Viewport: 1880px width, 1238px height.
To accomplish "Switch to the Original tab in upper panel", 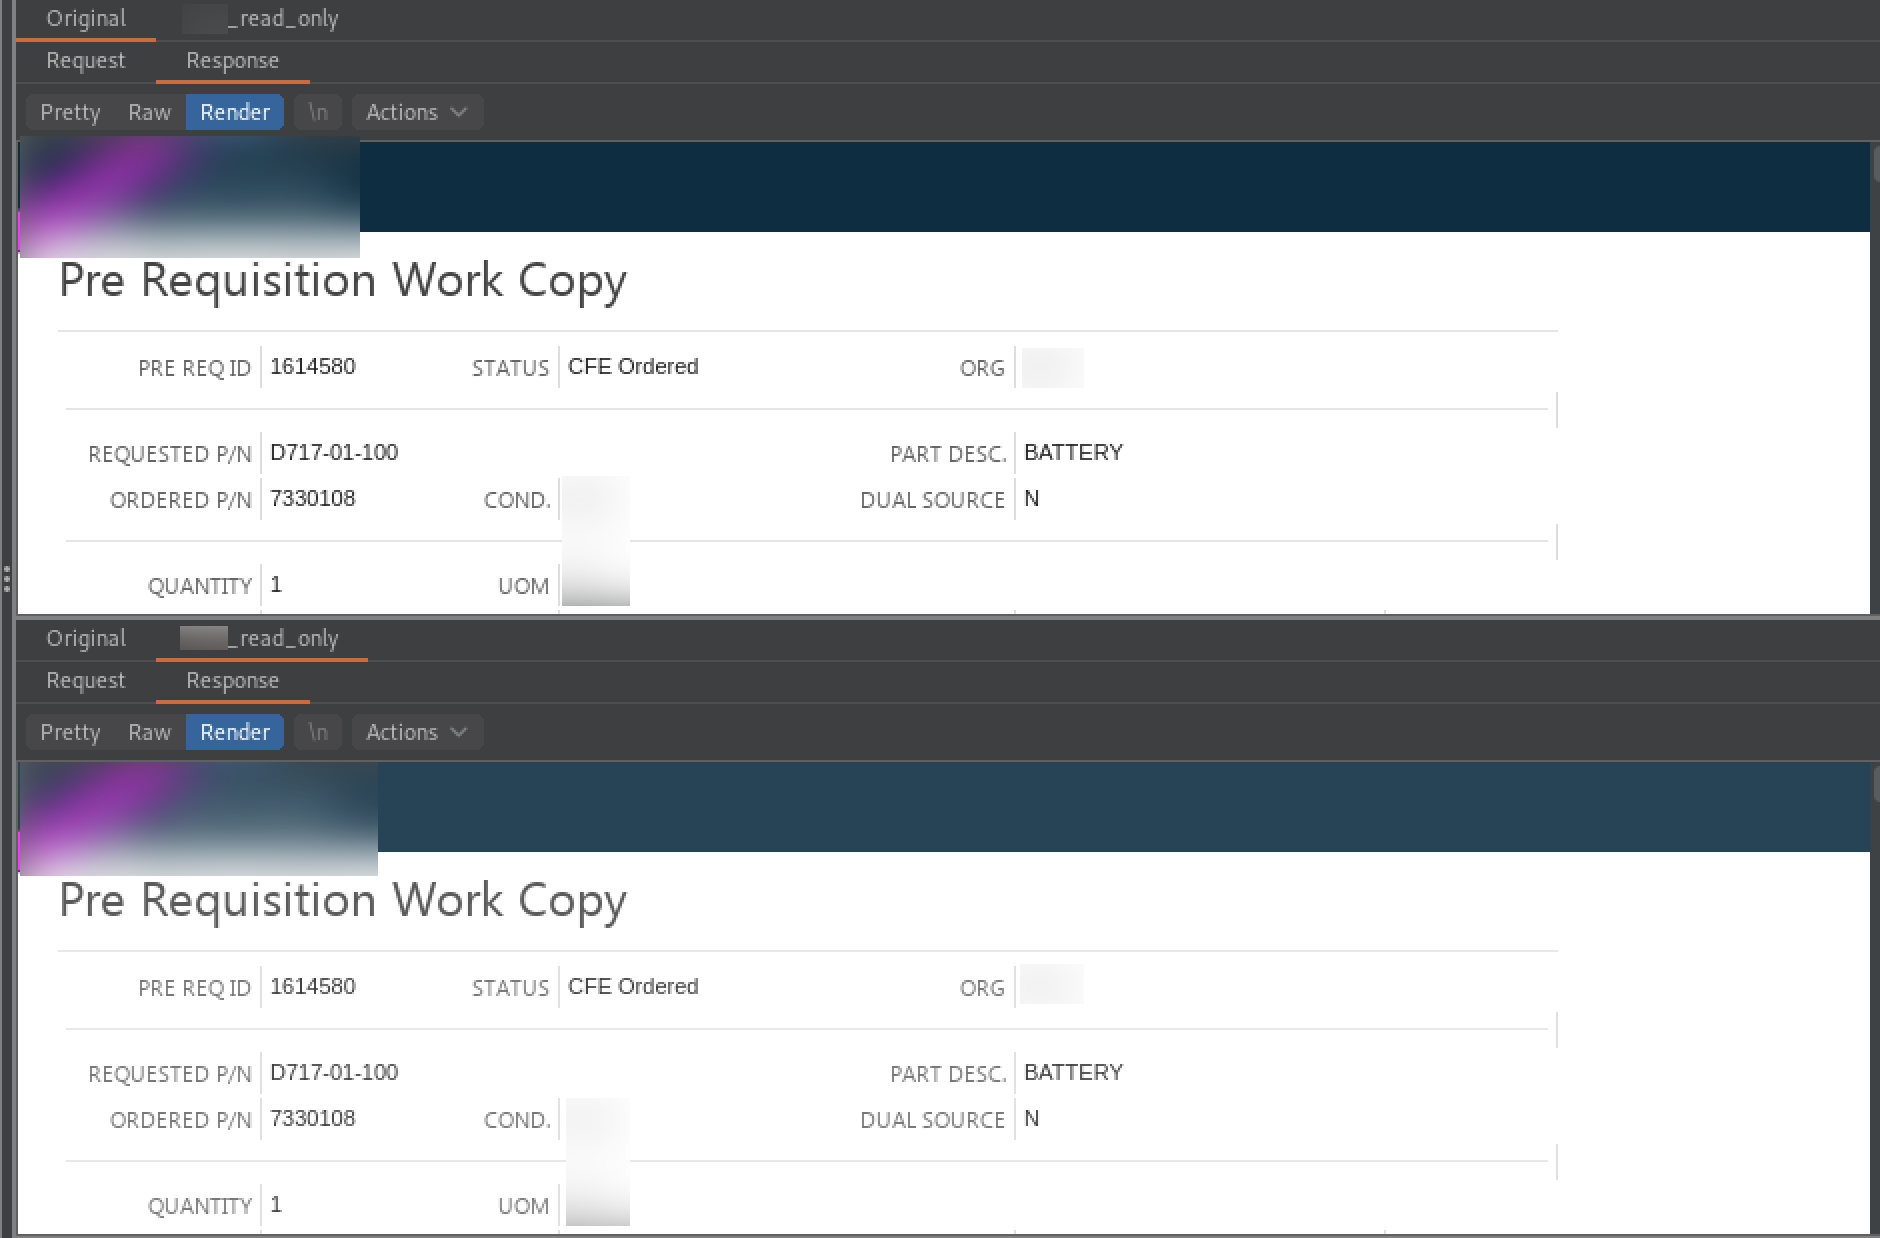I will (86, 19).
